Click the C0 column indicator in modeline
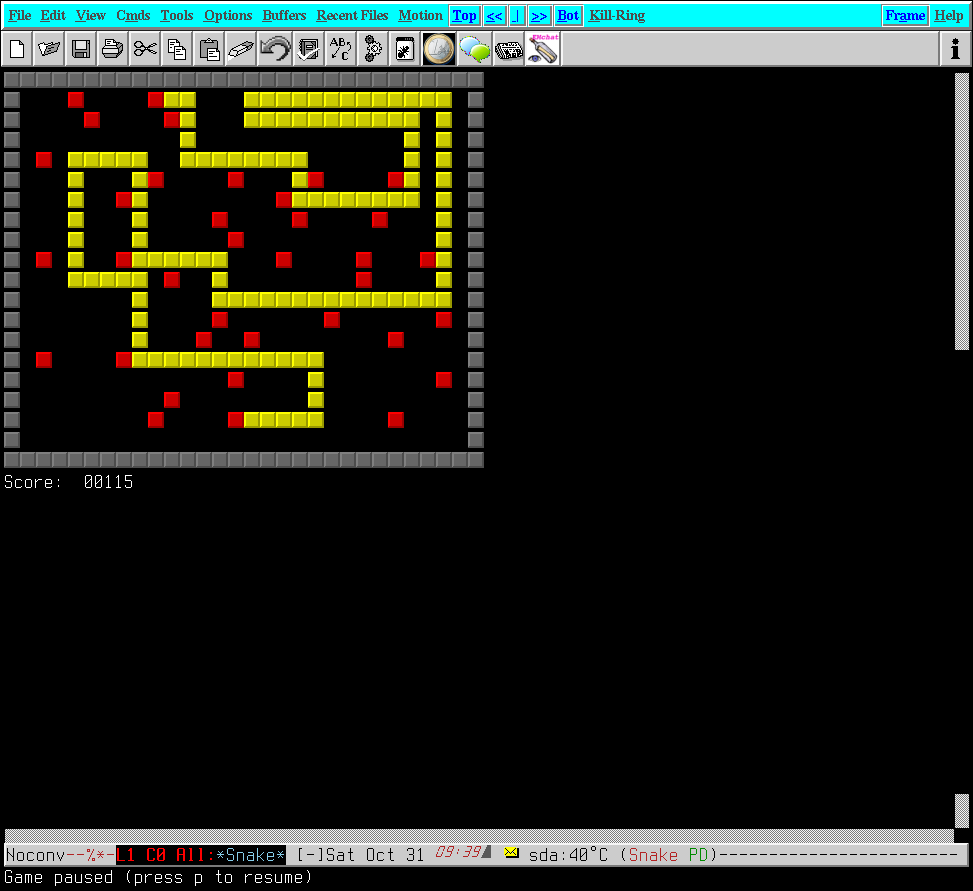This screenshot has width=973, height=891. click(156, 855)
